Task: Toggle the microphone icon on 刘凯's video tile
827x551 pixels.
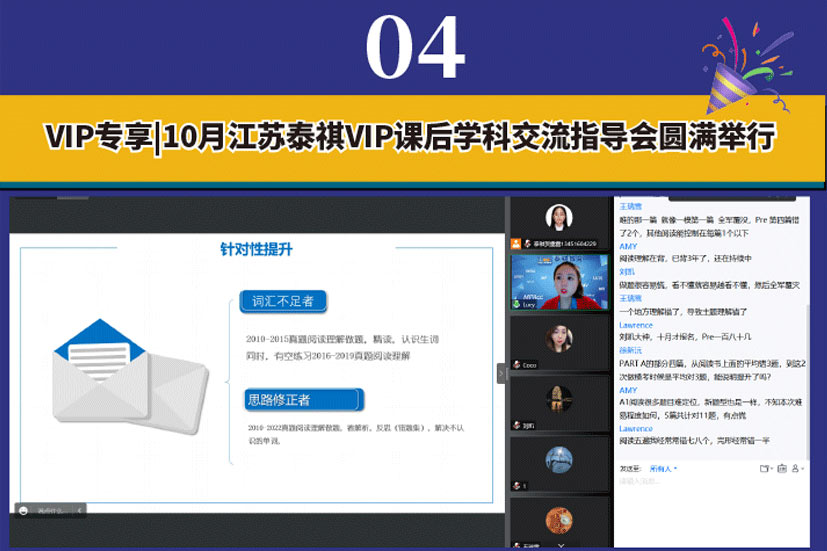Action: click(x=517, y=423)
